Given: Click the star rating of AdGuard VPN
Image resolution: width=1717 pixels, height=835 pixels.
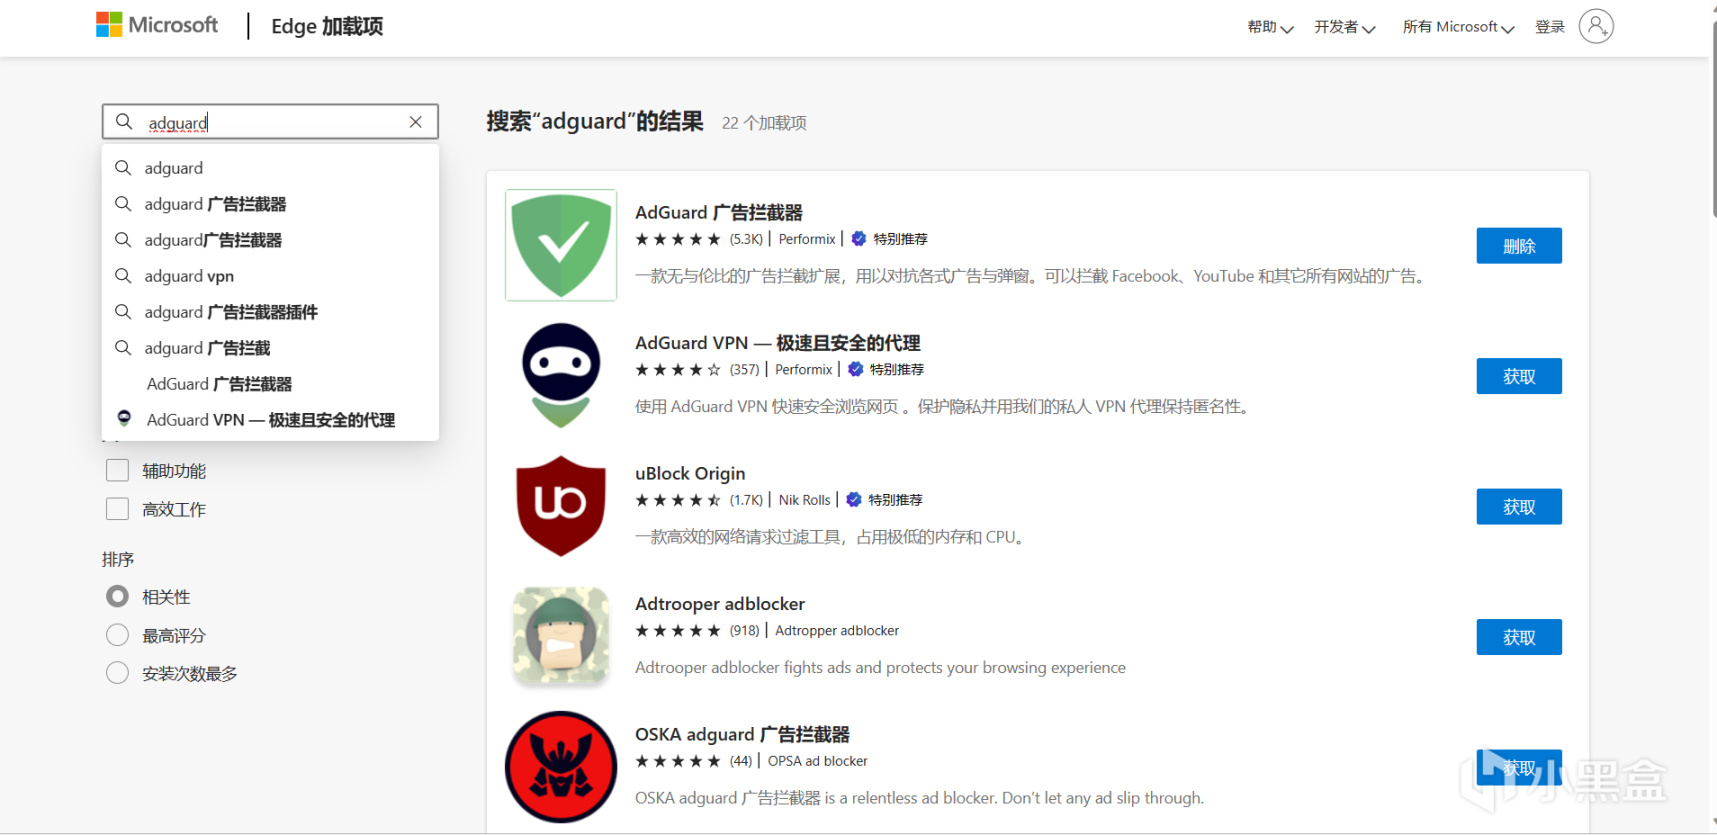Looking at the screenshot, I should pyautogui.click(x=678, y=370).
